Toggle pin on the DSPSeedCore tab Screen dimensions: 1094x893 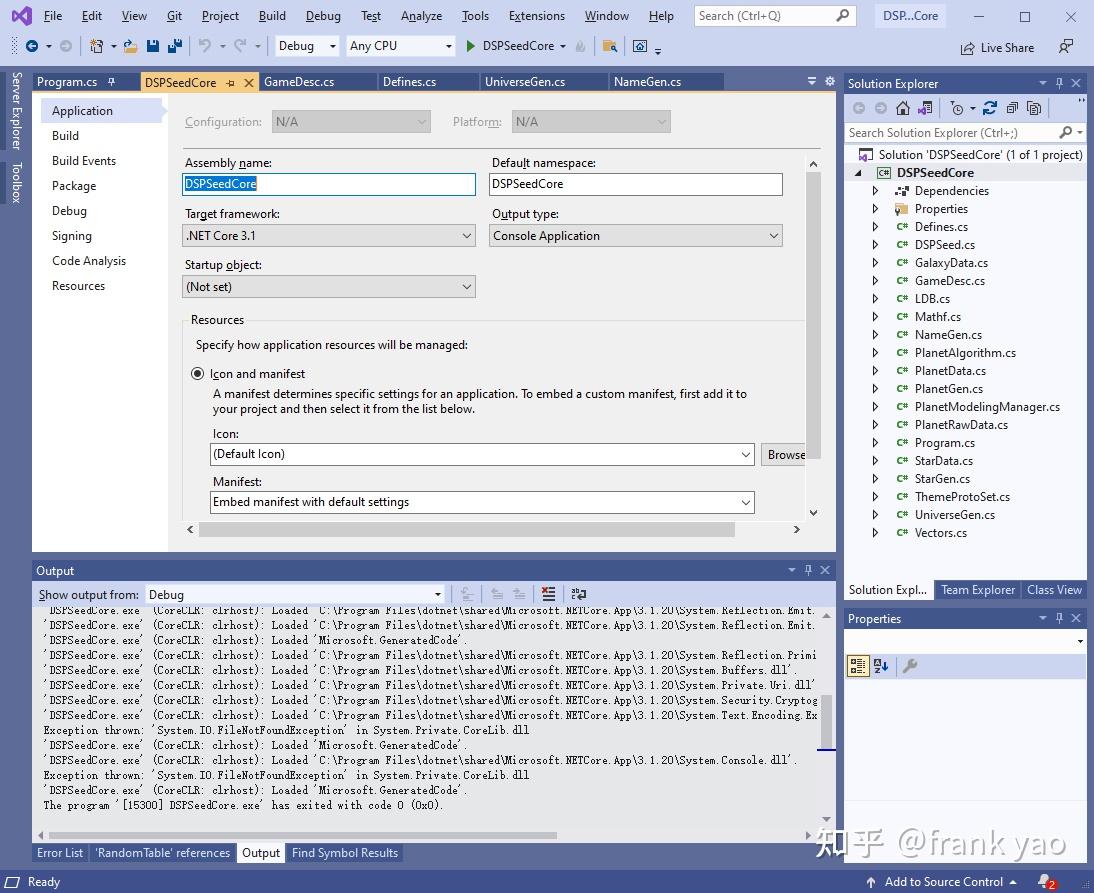point(231,83)
